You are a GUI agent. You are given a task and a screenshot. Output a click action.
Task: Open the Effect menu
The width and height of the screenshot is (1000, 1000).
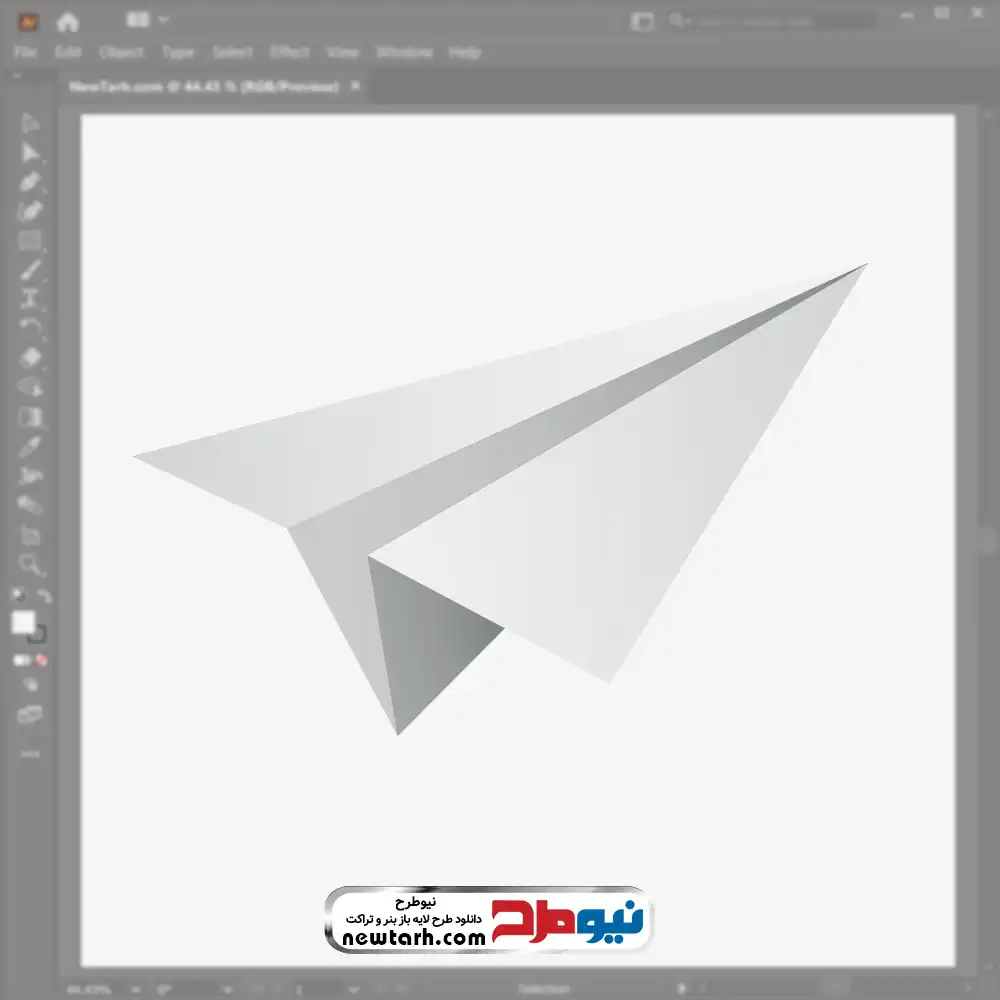point(290,52)
